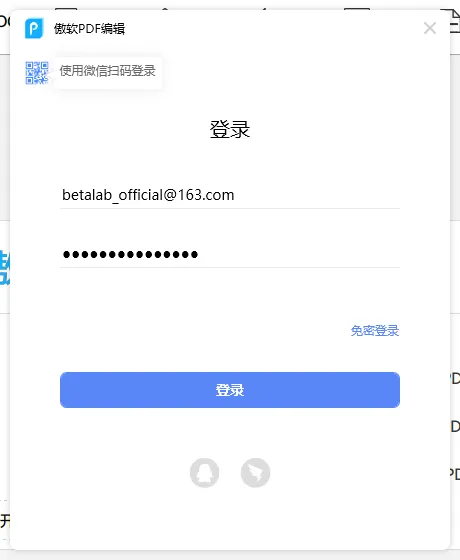Click the partial blue text at the left edge
460x560 pixels.
(x=5, y=268)
